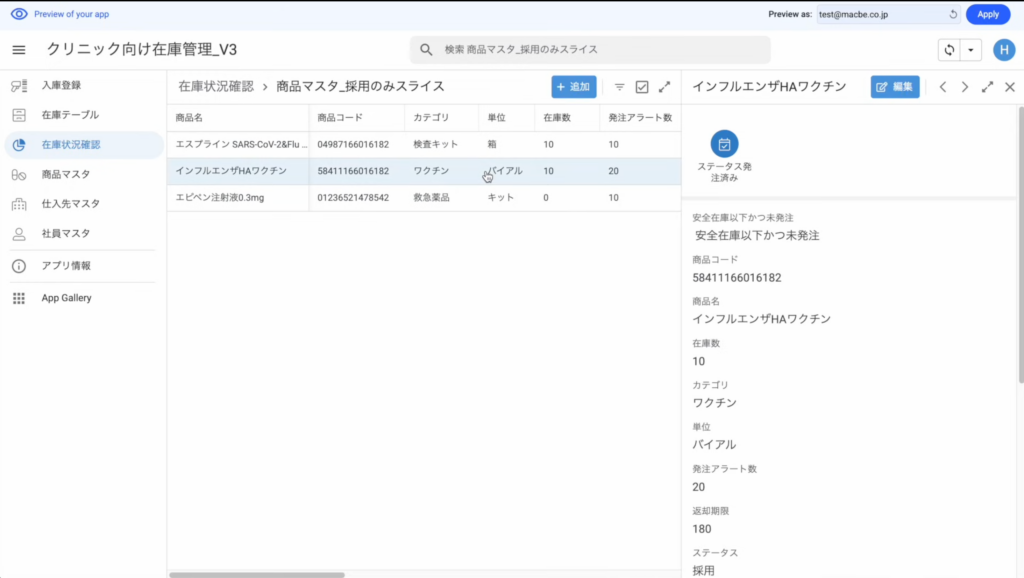Go to next record with right chevron
This screenshot has width=1024, height=578.
[x=964, y=87]
